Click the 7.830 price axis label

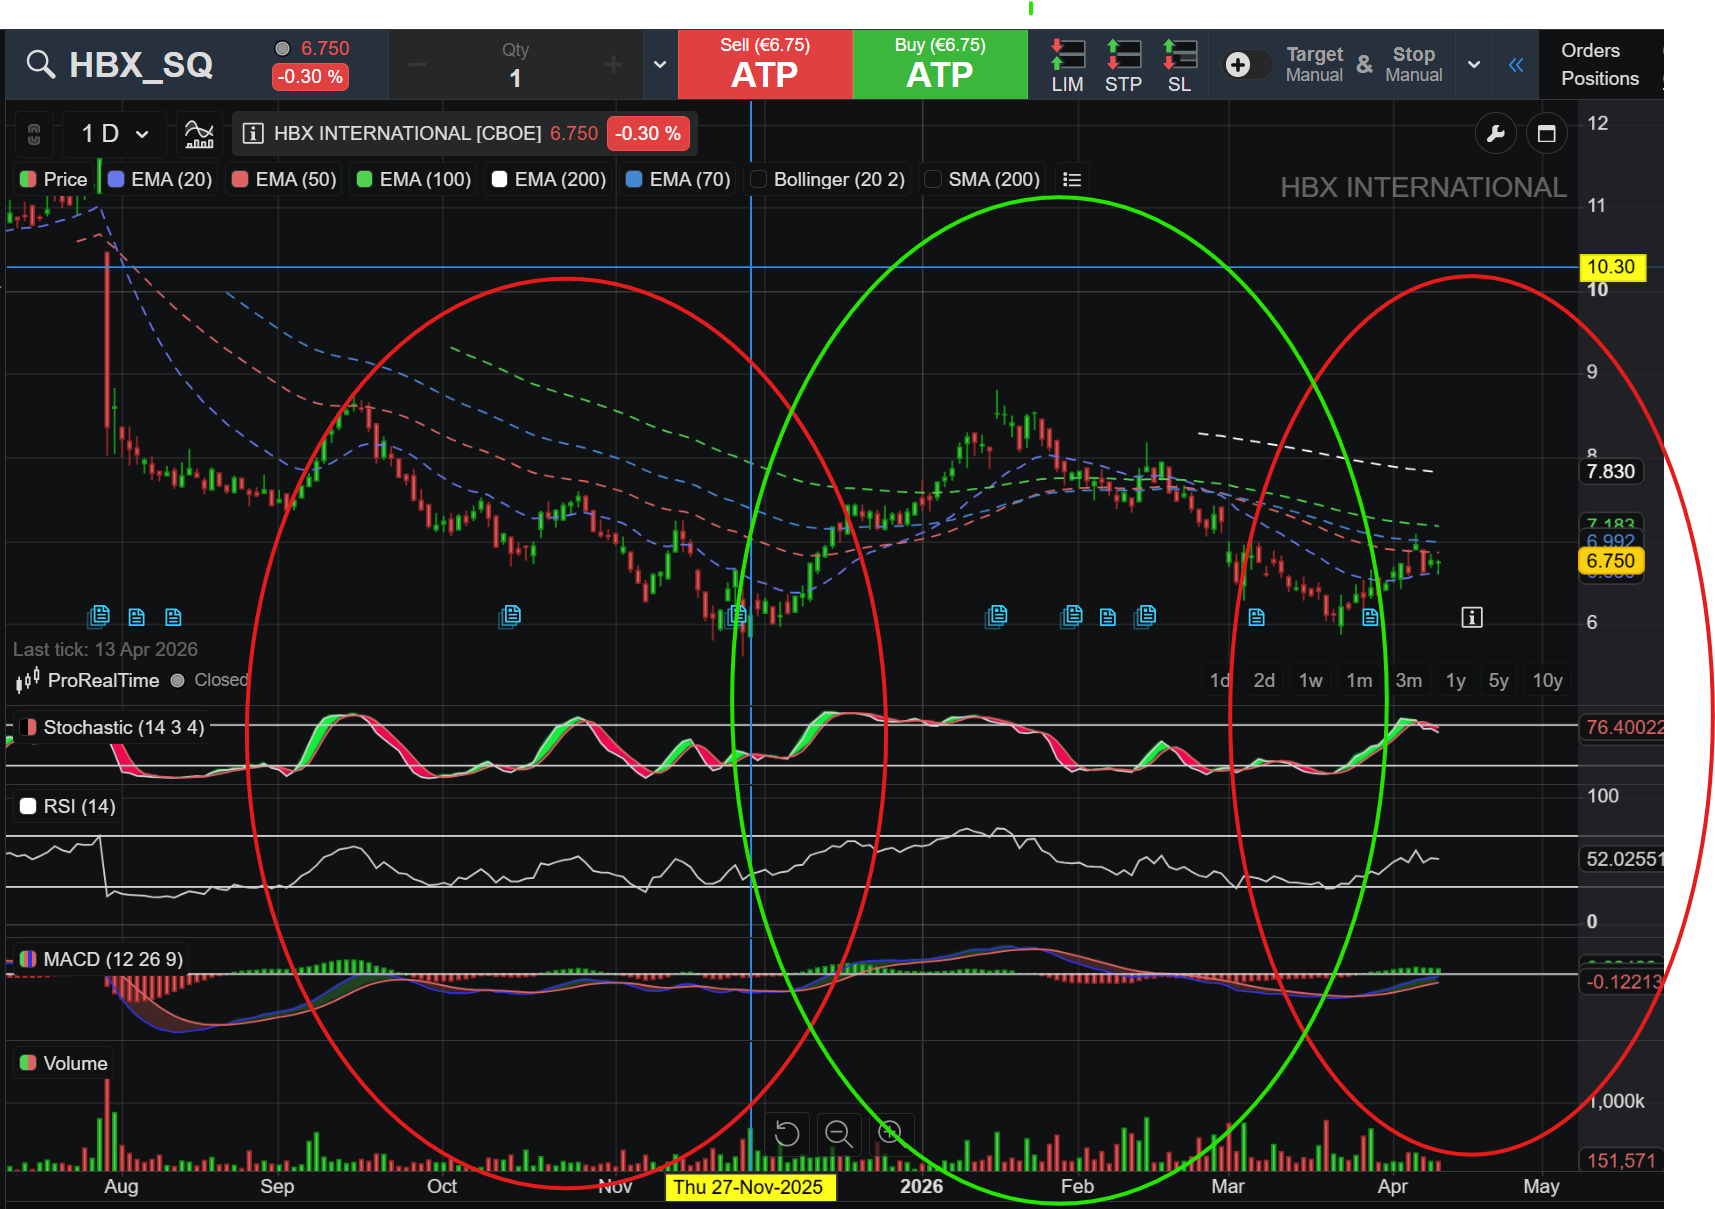(1611, 471)
